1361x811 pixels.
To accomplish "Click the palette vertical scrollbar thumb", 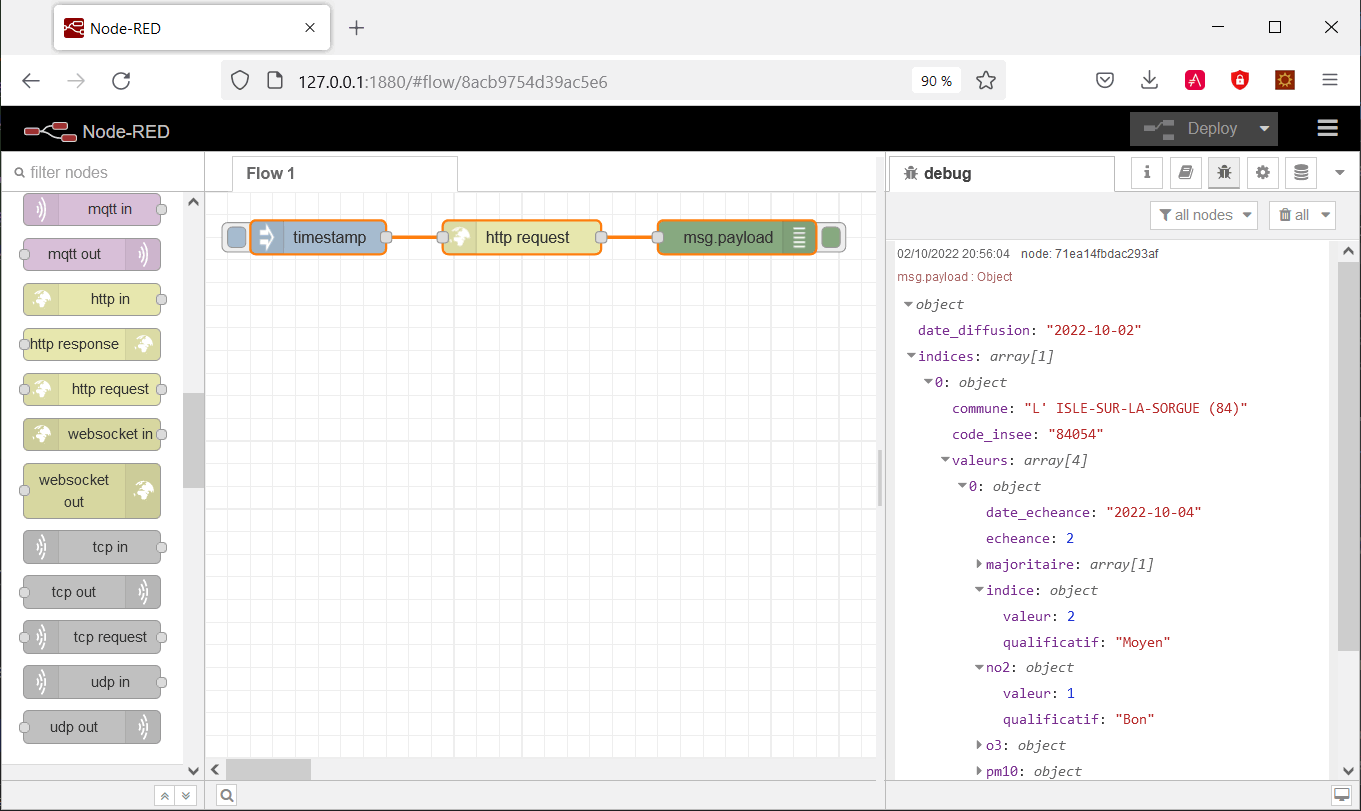I will pyautogui.click(x=193, y=440).
